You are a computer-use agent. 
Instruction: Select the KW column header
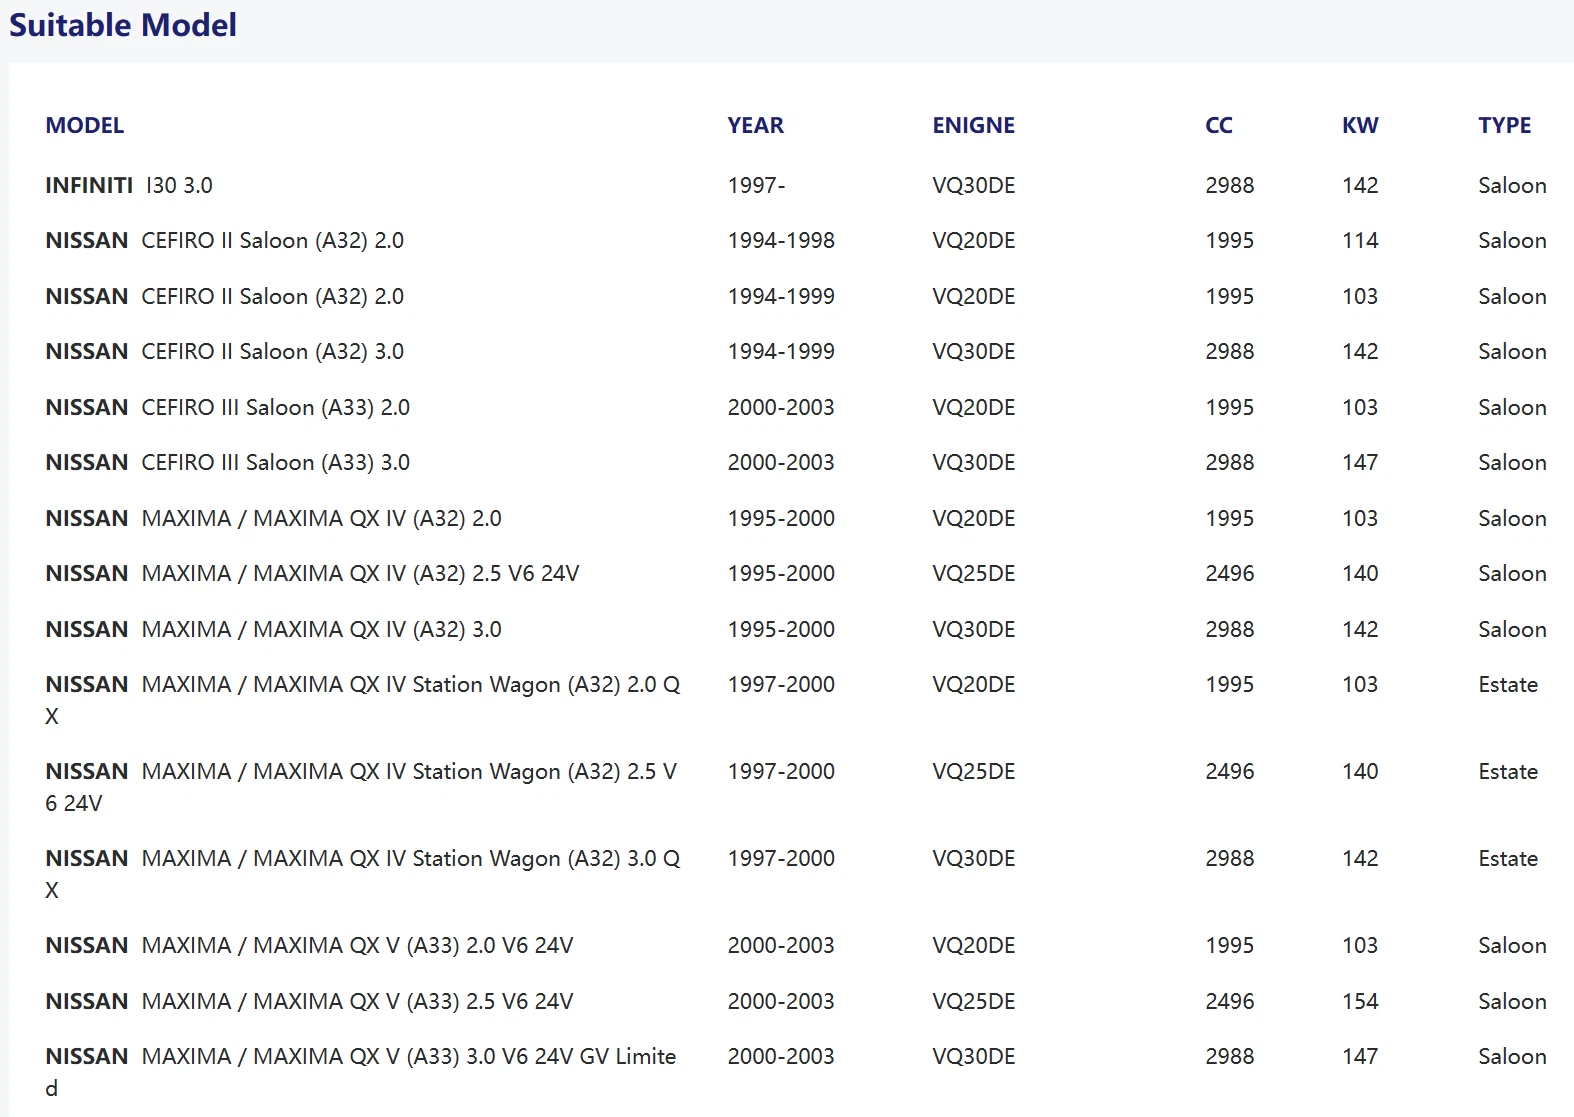(1360, 125)
